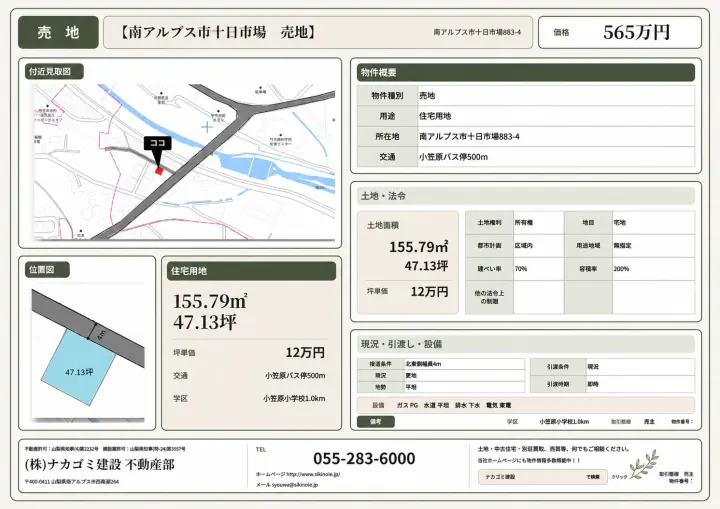Click the phone number 055-283-6000
Viewport: 720px width, 509px height.
(x=364, y=458)
